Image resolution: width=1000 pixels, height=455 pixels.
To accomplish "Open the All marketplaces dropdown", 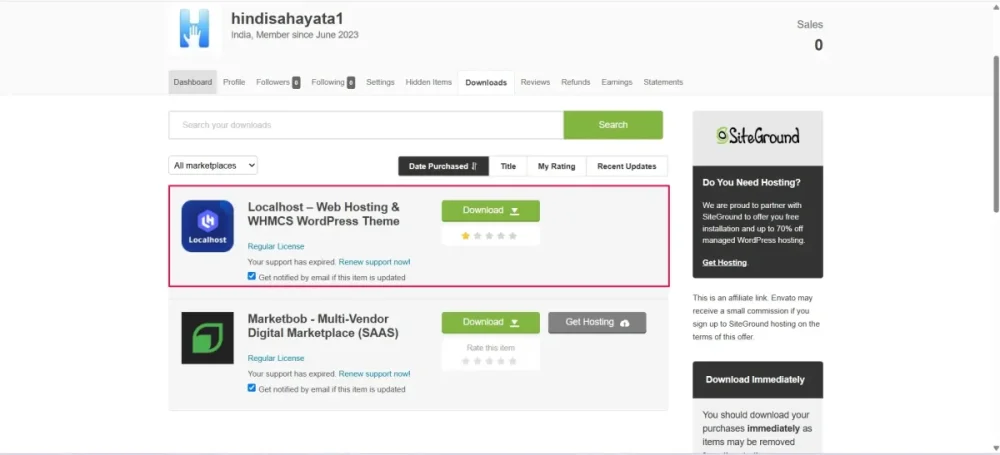I will click(x=213, y=165).
